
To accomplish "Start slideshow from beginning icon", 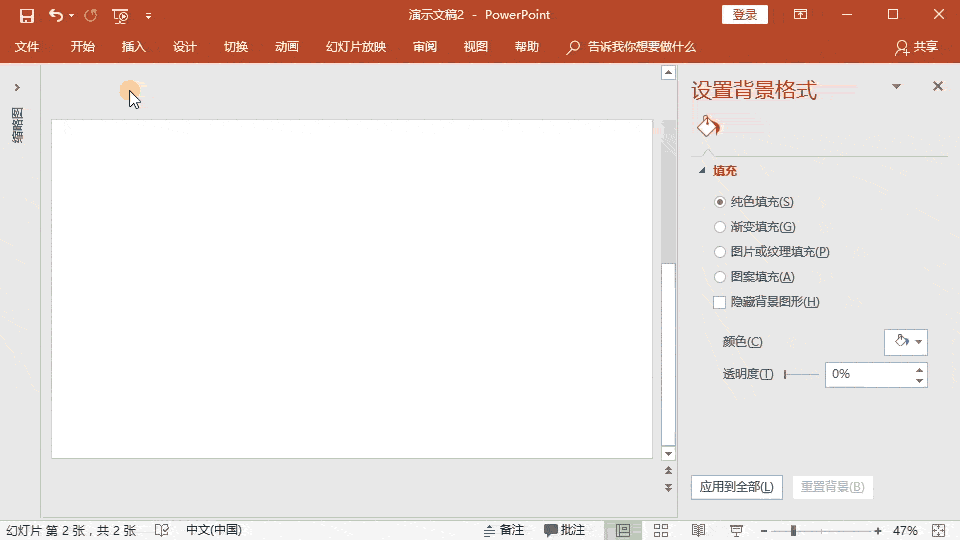I will pyautogui.click(x=121, y=16).
